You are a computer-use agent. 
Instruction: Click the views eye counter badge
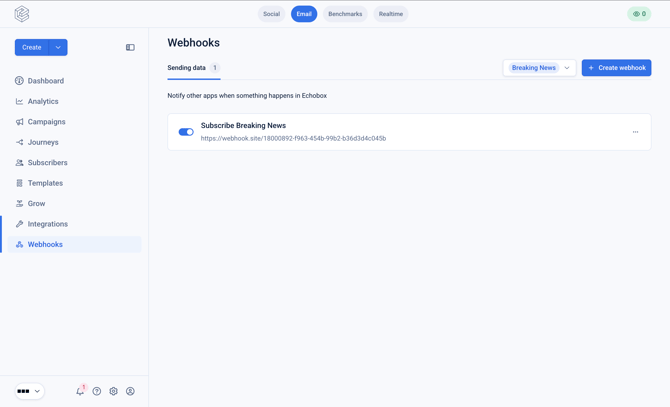pyautogui.click(x=639, y=14)
